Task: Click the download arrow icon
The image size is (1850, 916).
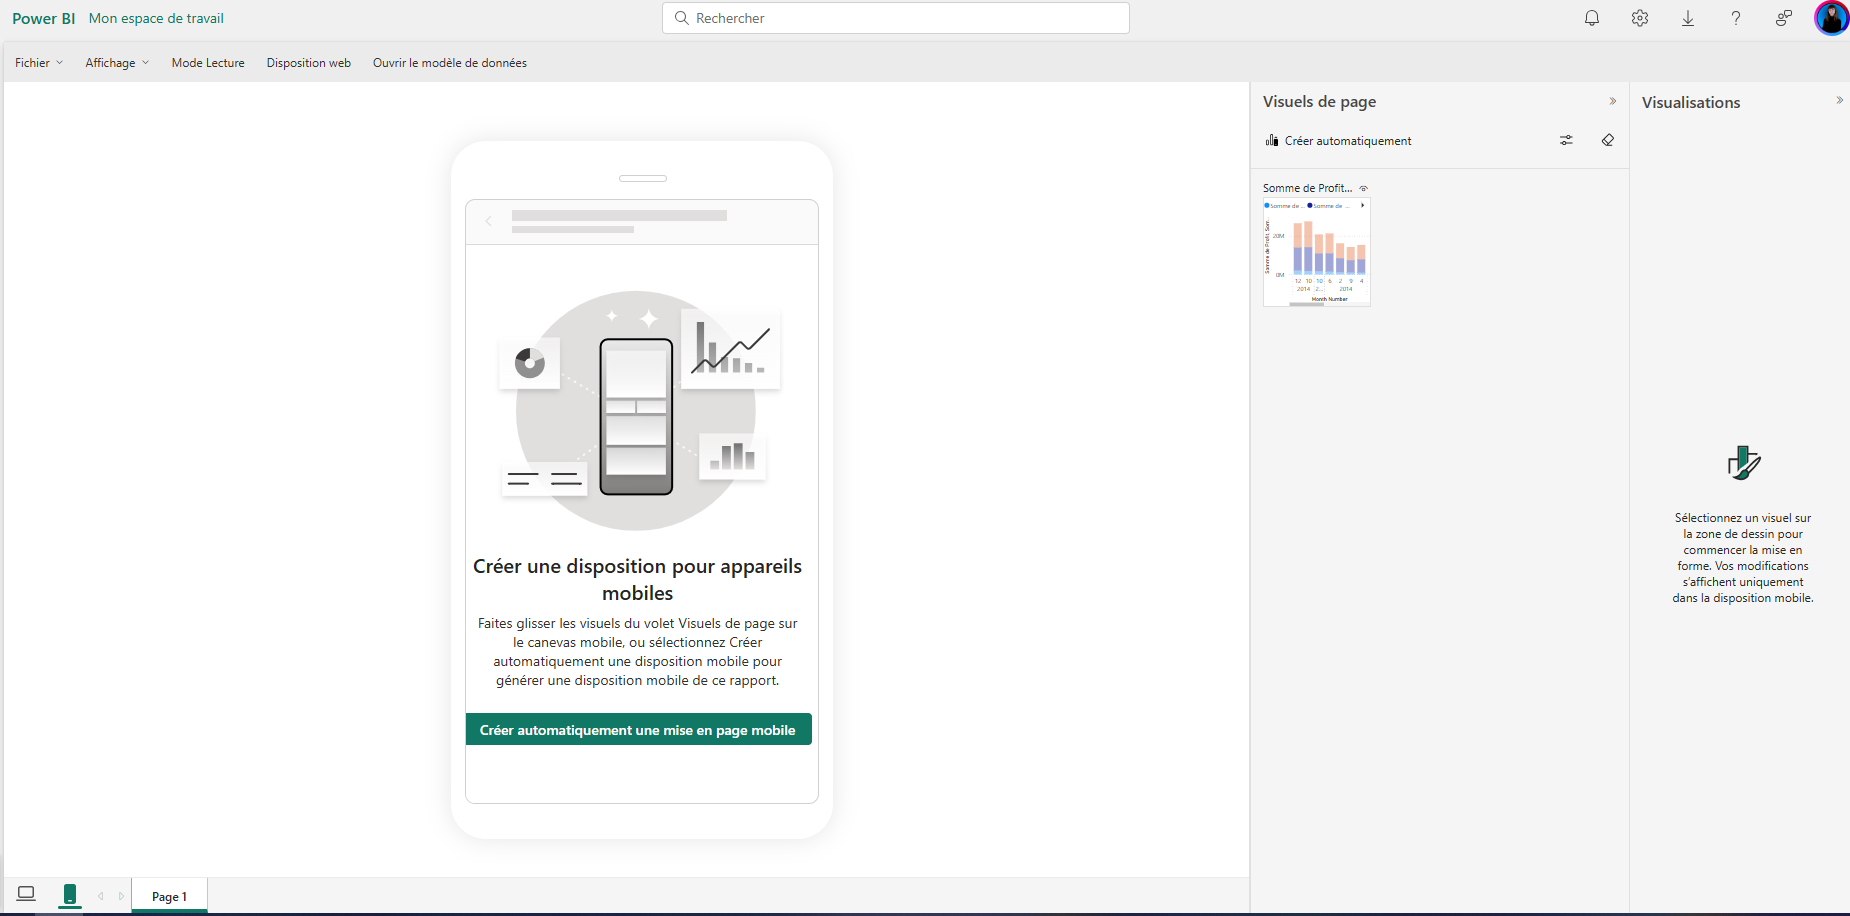Action: (1688, 18)
